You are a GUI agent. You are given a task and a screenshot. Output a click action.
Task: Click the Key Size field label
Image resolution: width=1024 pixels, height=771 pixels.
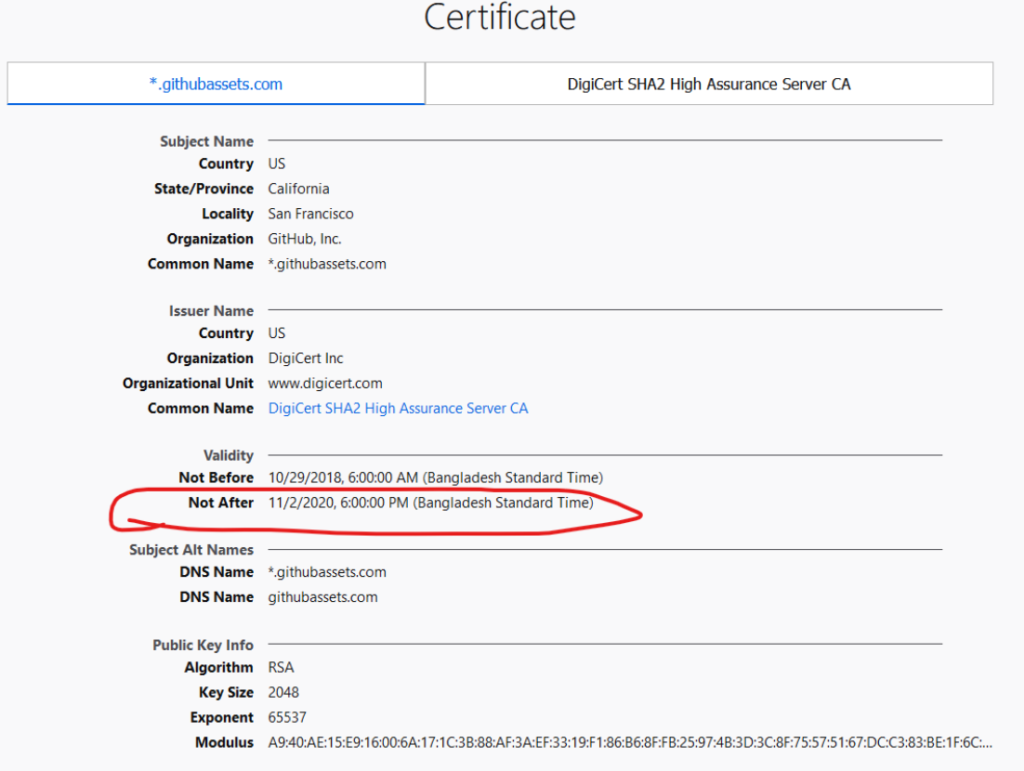226,693
